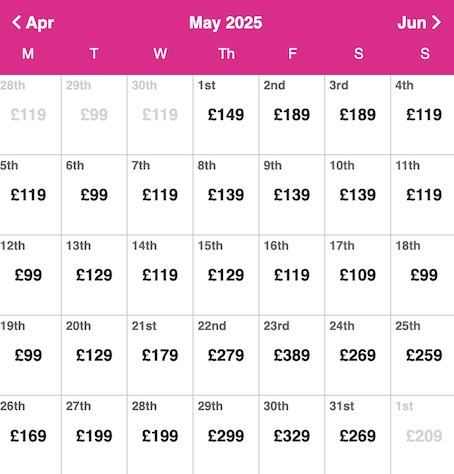Click greyed June 1st at £209
This screenshot has height=474, width=454.
click(423, 435)
